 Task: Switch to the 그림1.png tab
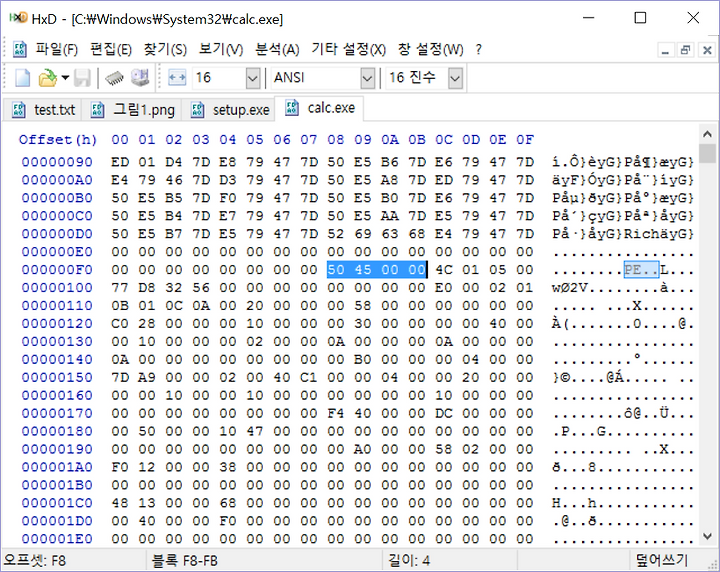pyautogui.click(x=132, y=110)
